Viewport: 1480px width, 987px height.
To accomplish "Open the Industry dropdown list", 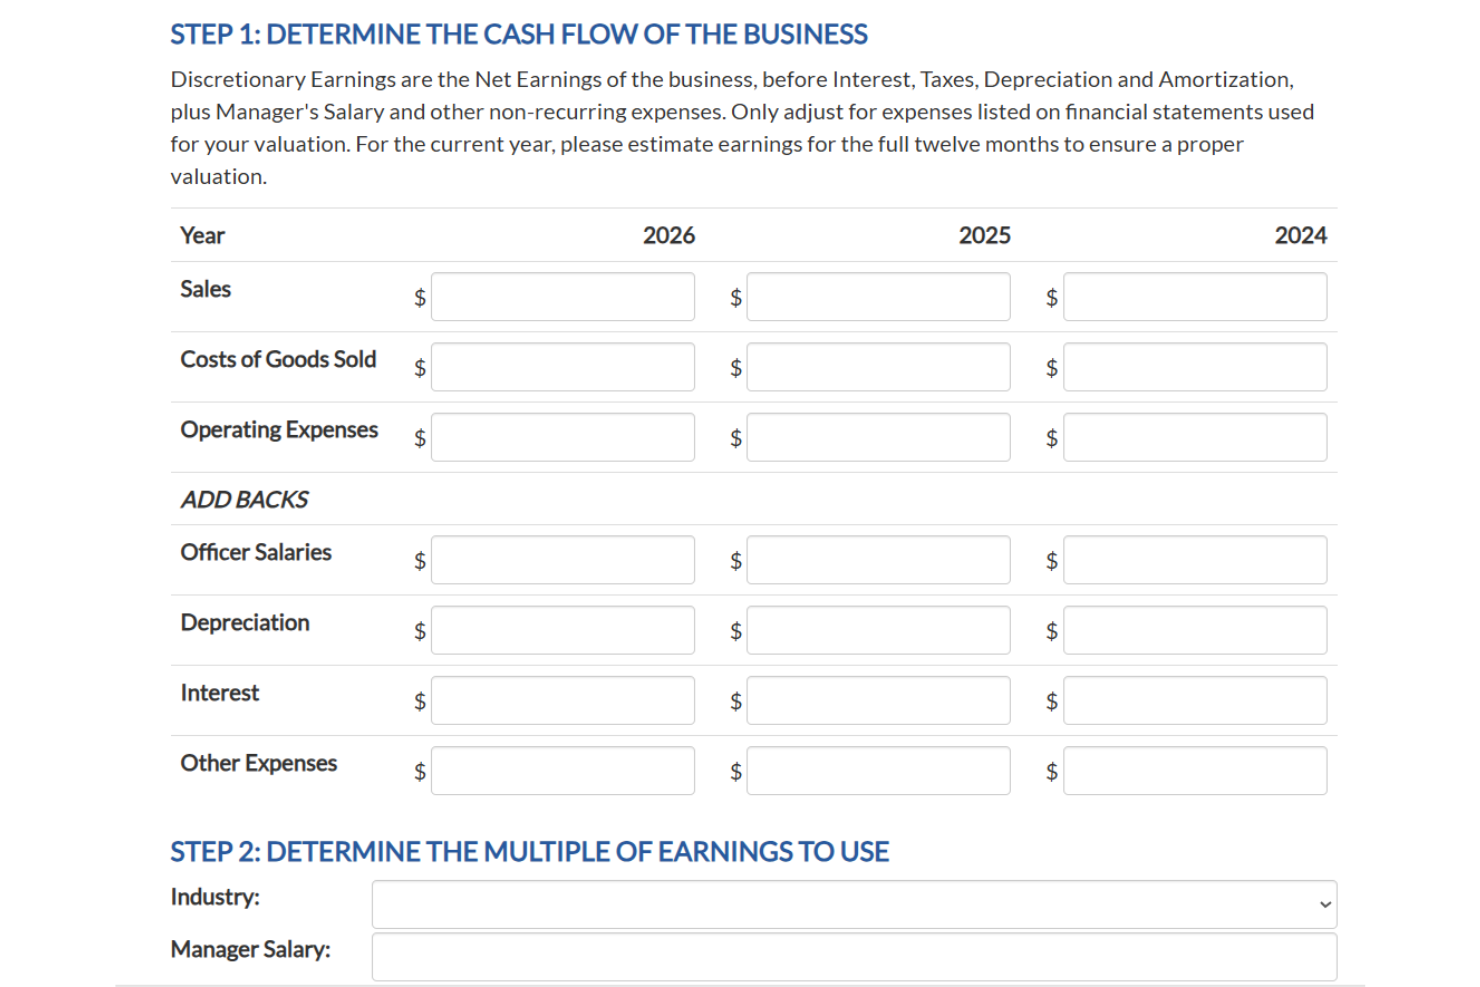I will [x=853, y=904].
